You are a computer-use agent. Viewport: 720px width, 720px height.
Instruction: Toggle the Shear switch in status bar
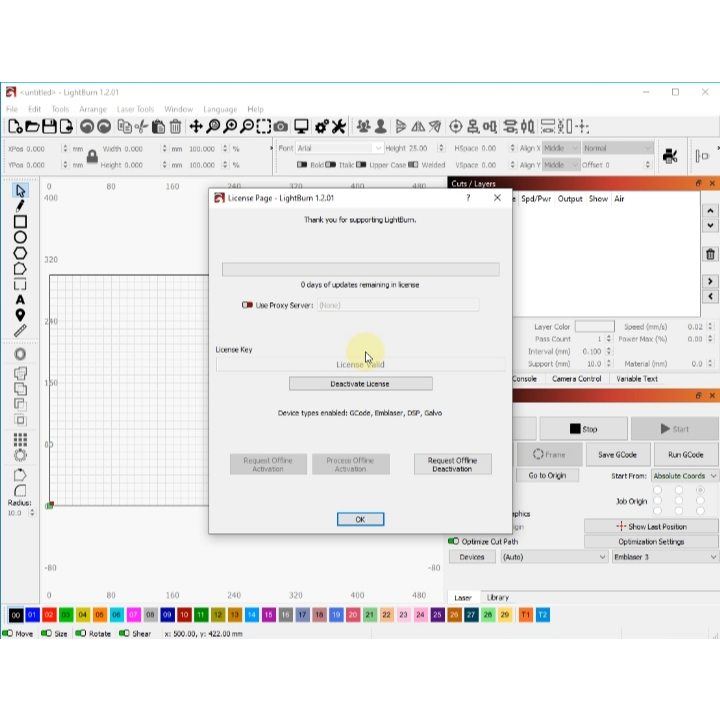coord(124,634)
